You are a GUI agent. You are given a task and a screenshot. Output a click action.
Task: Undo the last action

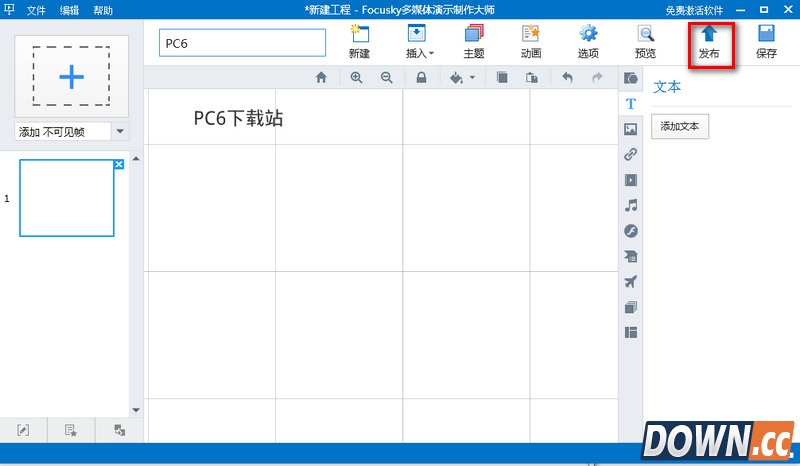567,78
